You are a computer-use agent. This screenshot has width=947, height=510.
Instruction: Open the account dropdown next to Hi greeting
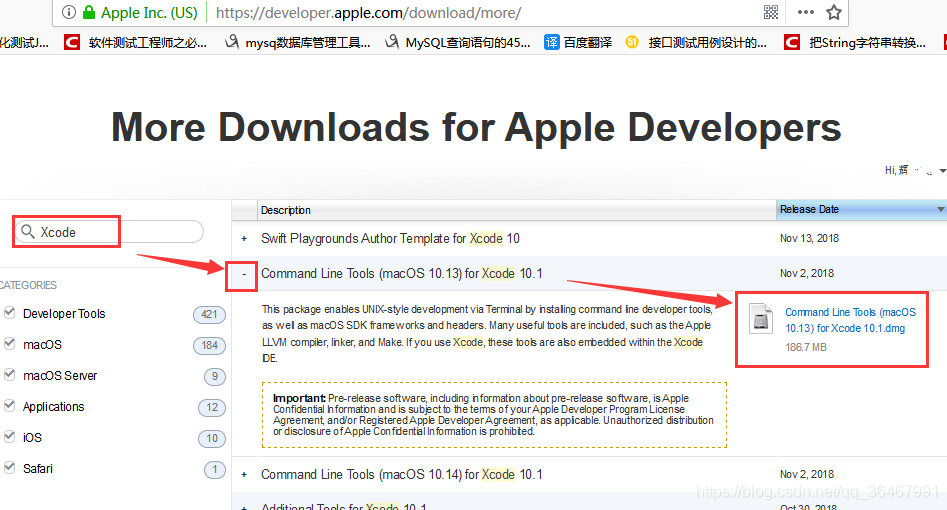(x=942, y=171)
